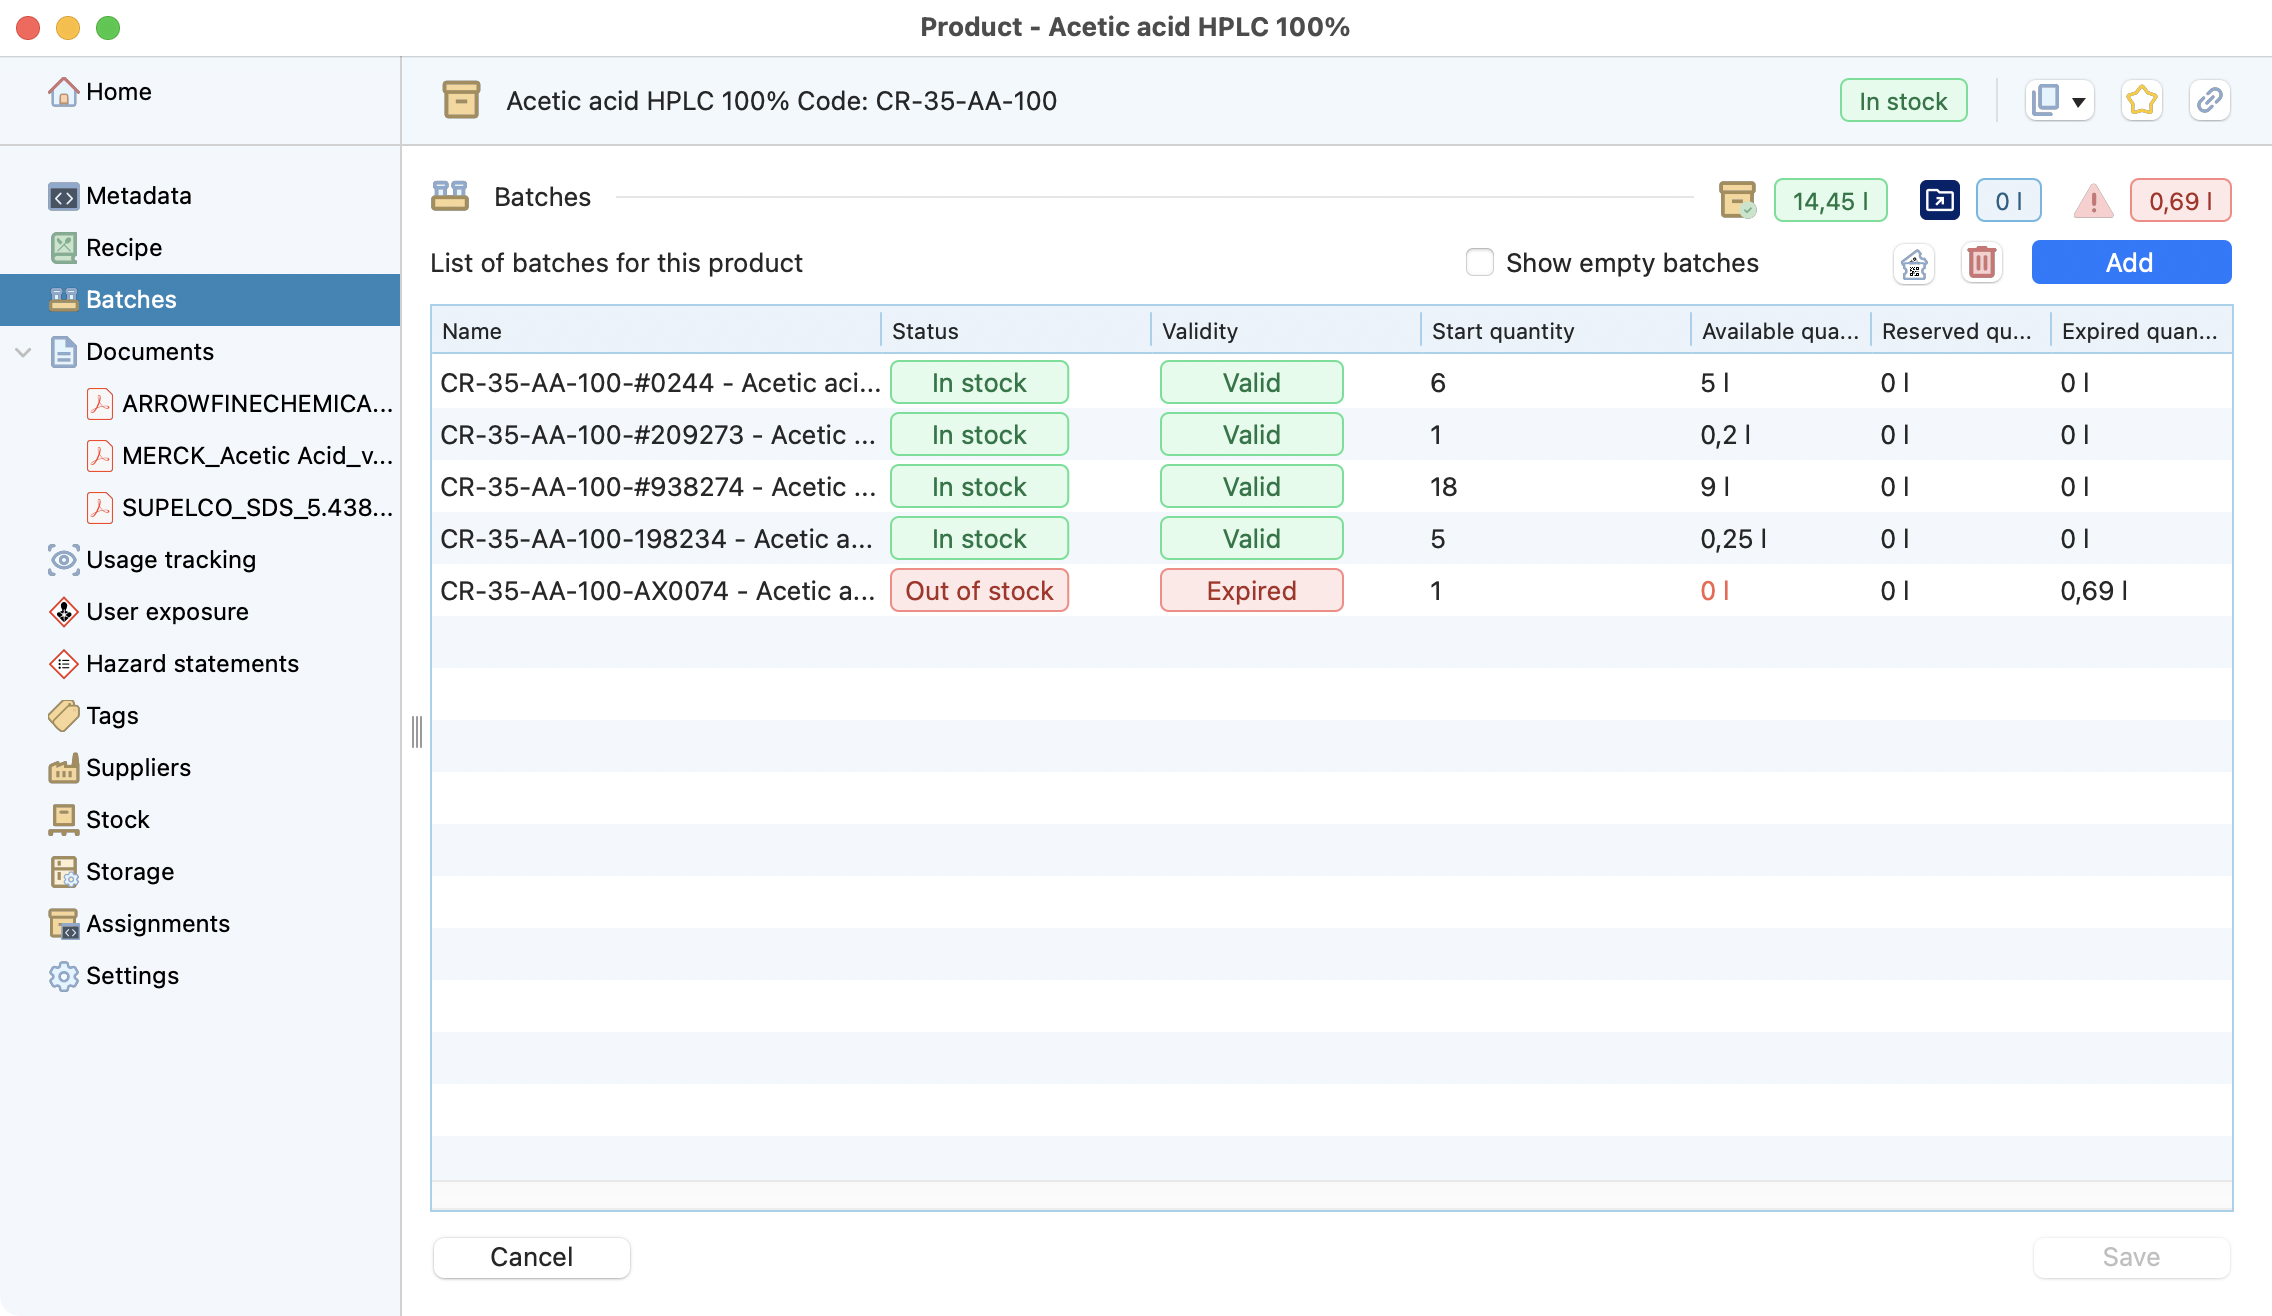
Task: Click the expired quantity warning triangle icon
Action: (2093, 201)
